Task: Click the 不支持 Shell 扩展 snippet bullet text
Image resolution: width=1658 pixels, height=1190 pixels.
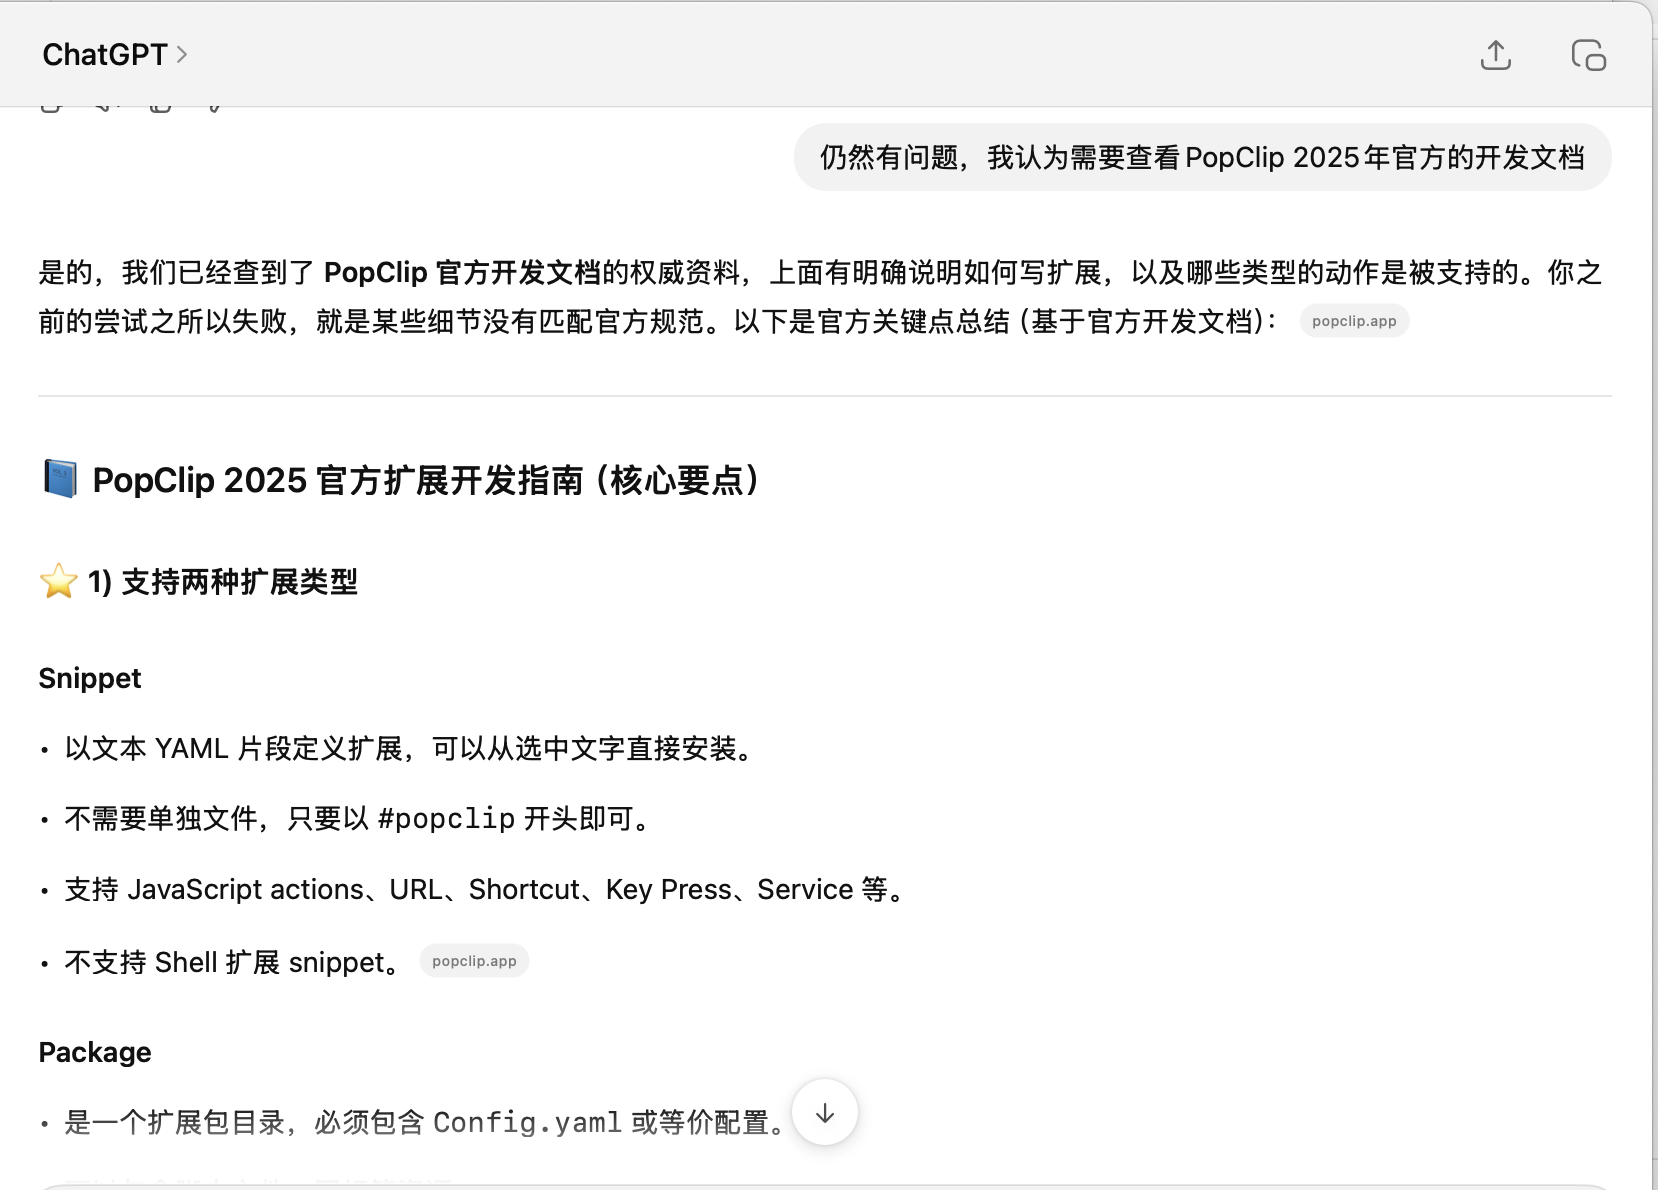Action: coord(233,962)
